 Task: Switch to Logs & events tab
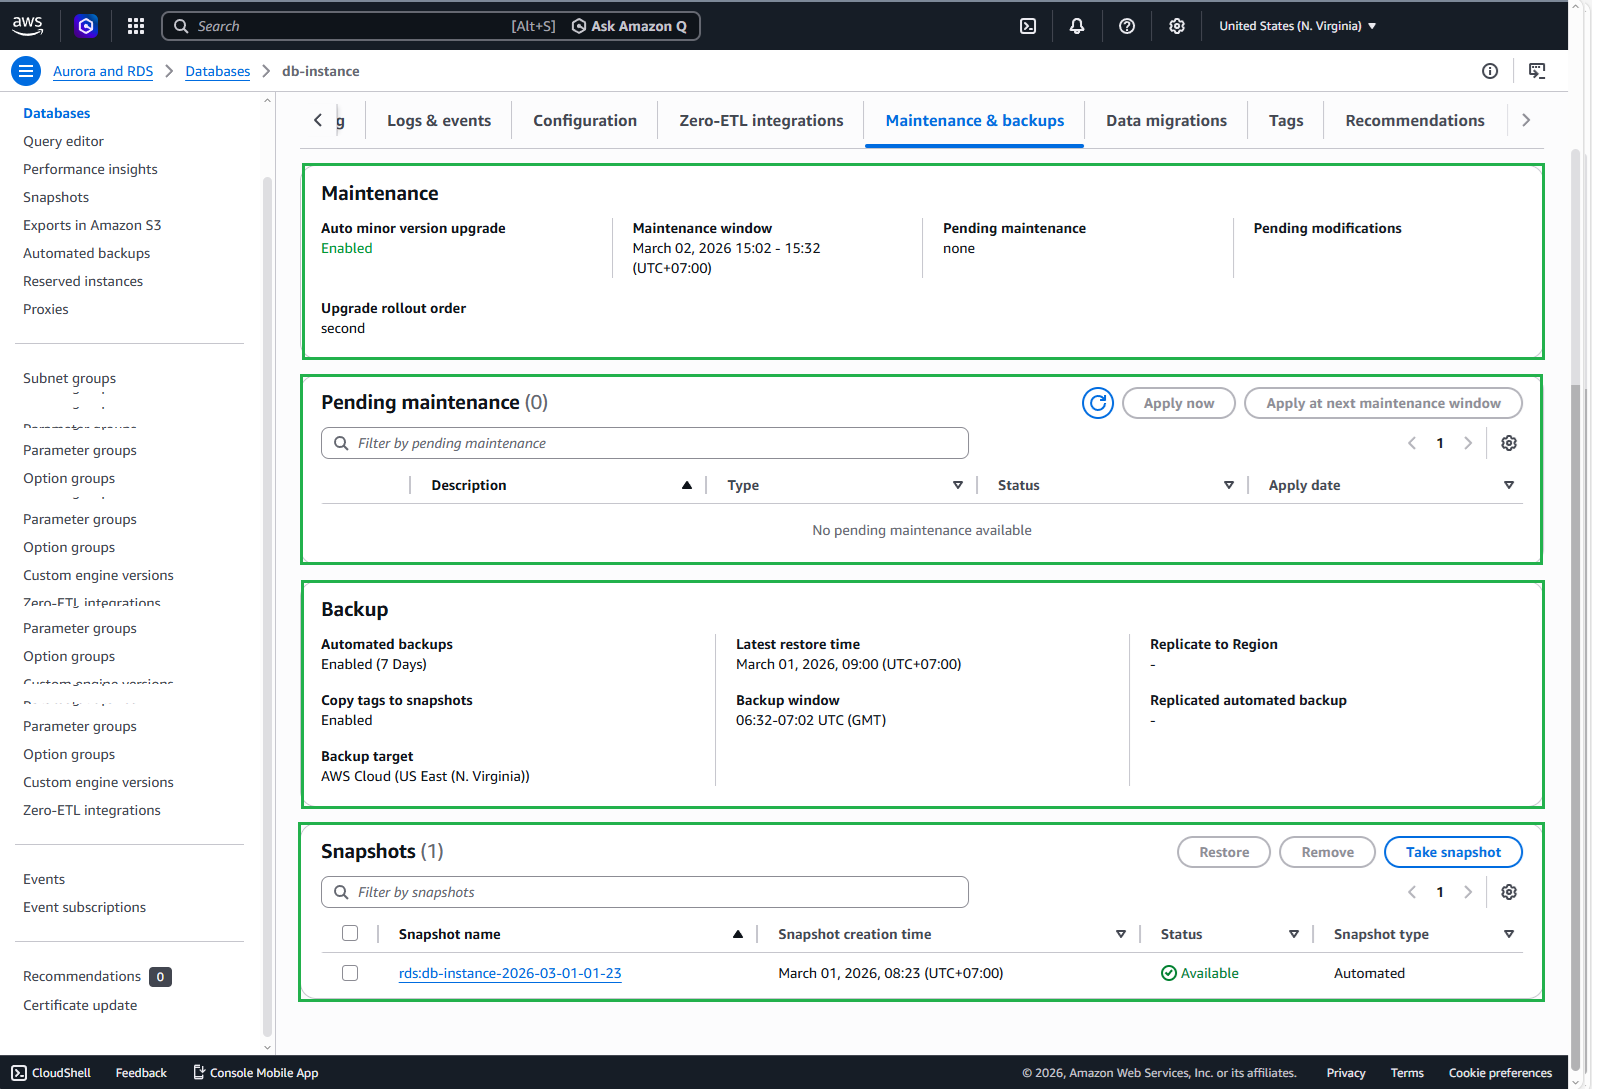click(x=439, y=120)
